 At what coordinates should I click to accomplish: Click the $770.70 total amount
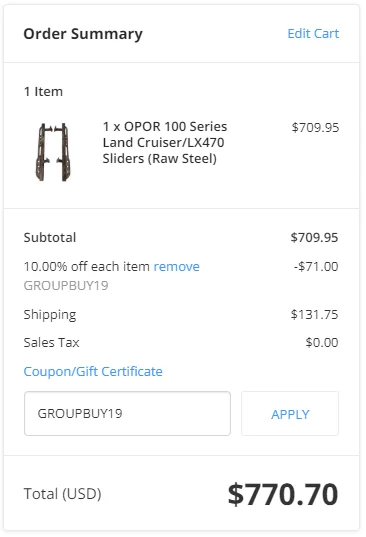click(x=283, y=494)
